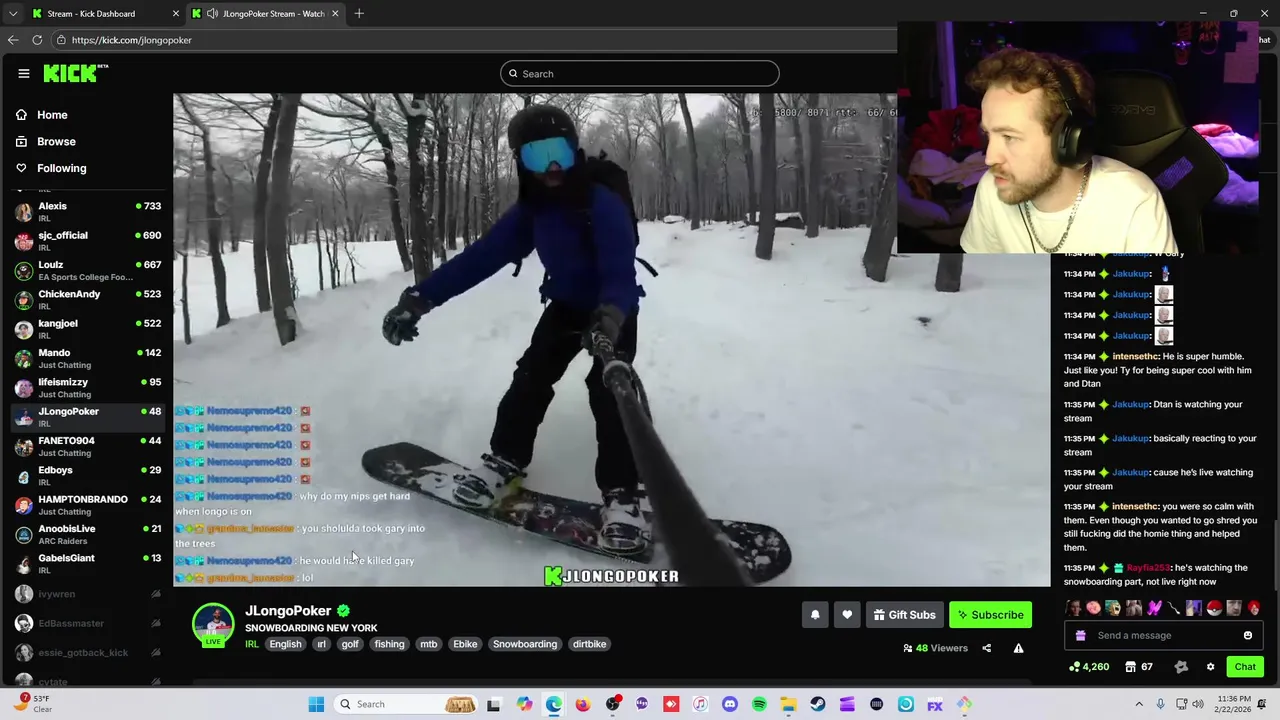
Task: Click the green Chat send button
Action: point(1245,667)
